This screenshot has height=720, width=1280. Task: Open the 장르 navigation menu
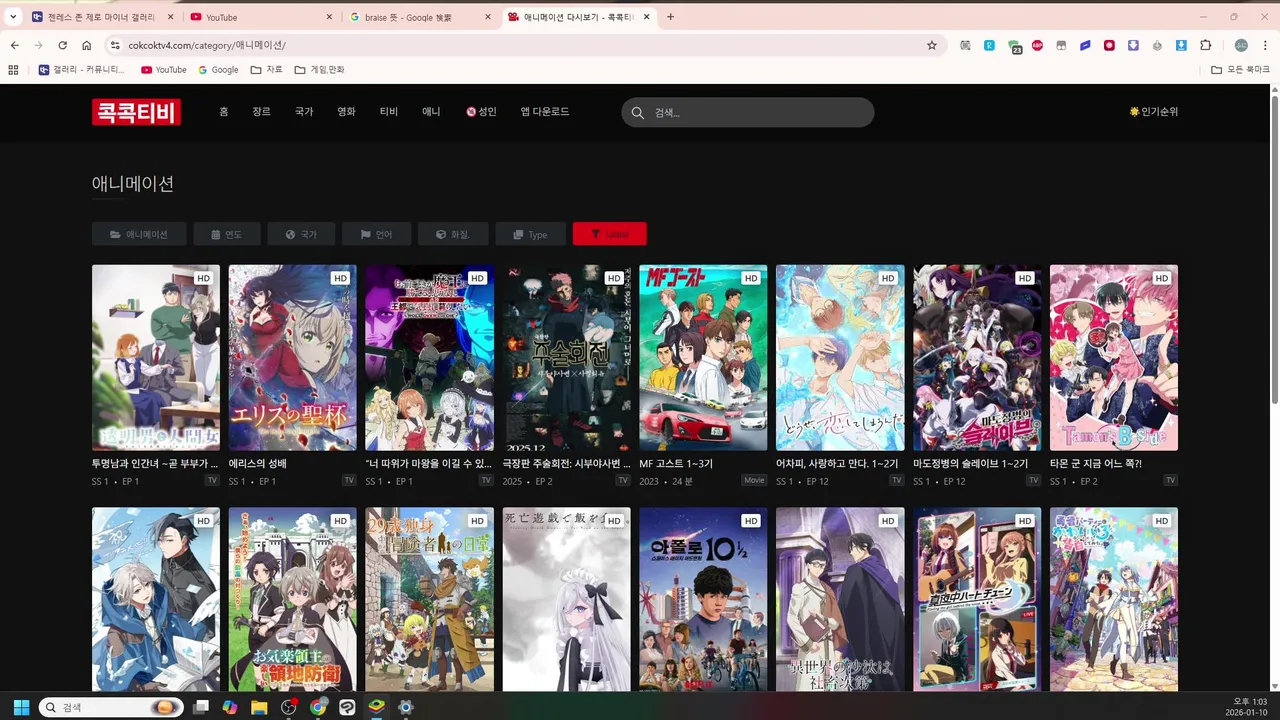(x=261, y=112)
